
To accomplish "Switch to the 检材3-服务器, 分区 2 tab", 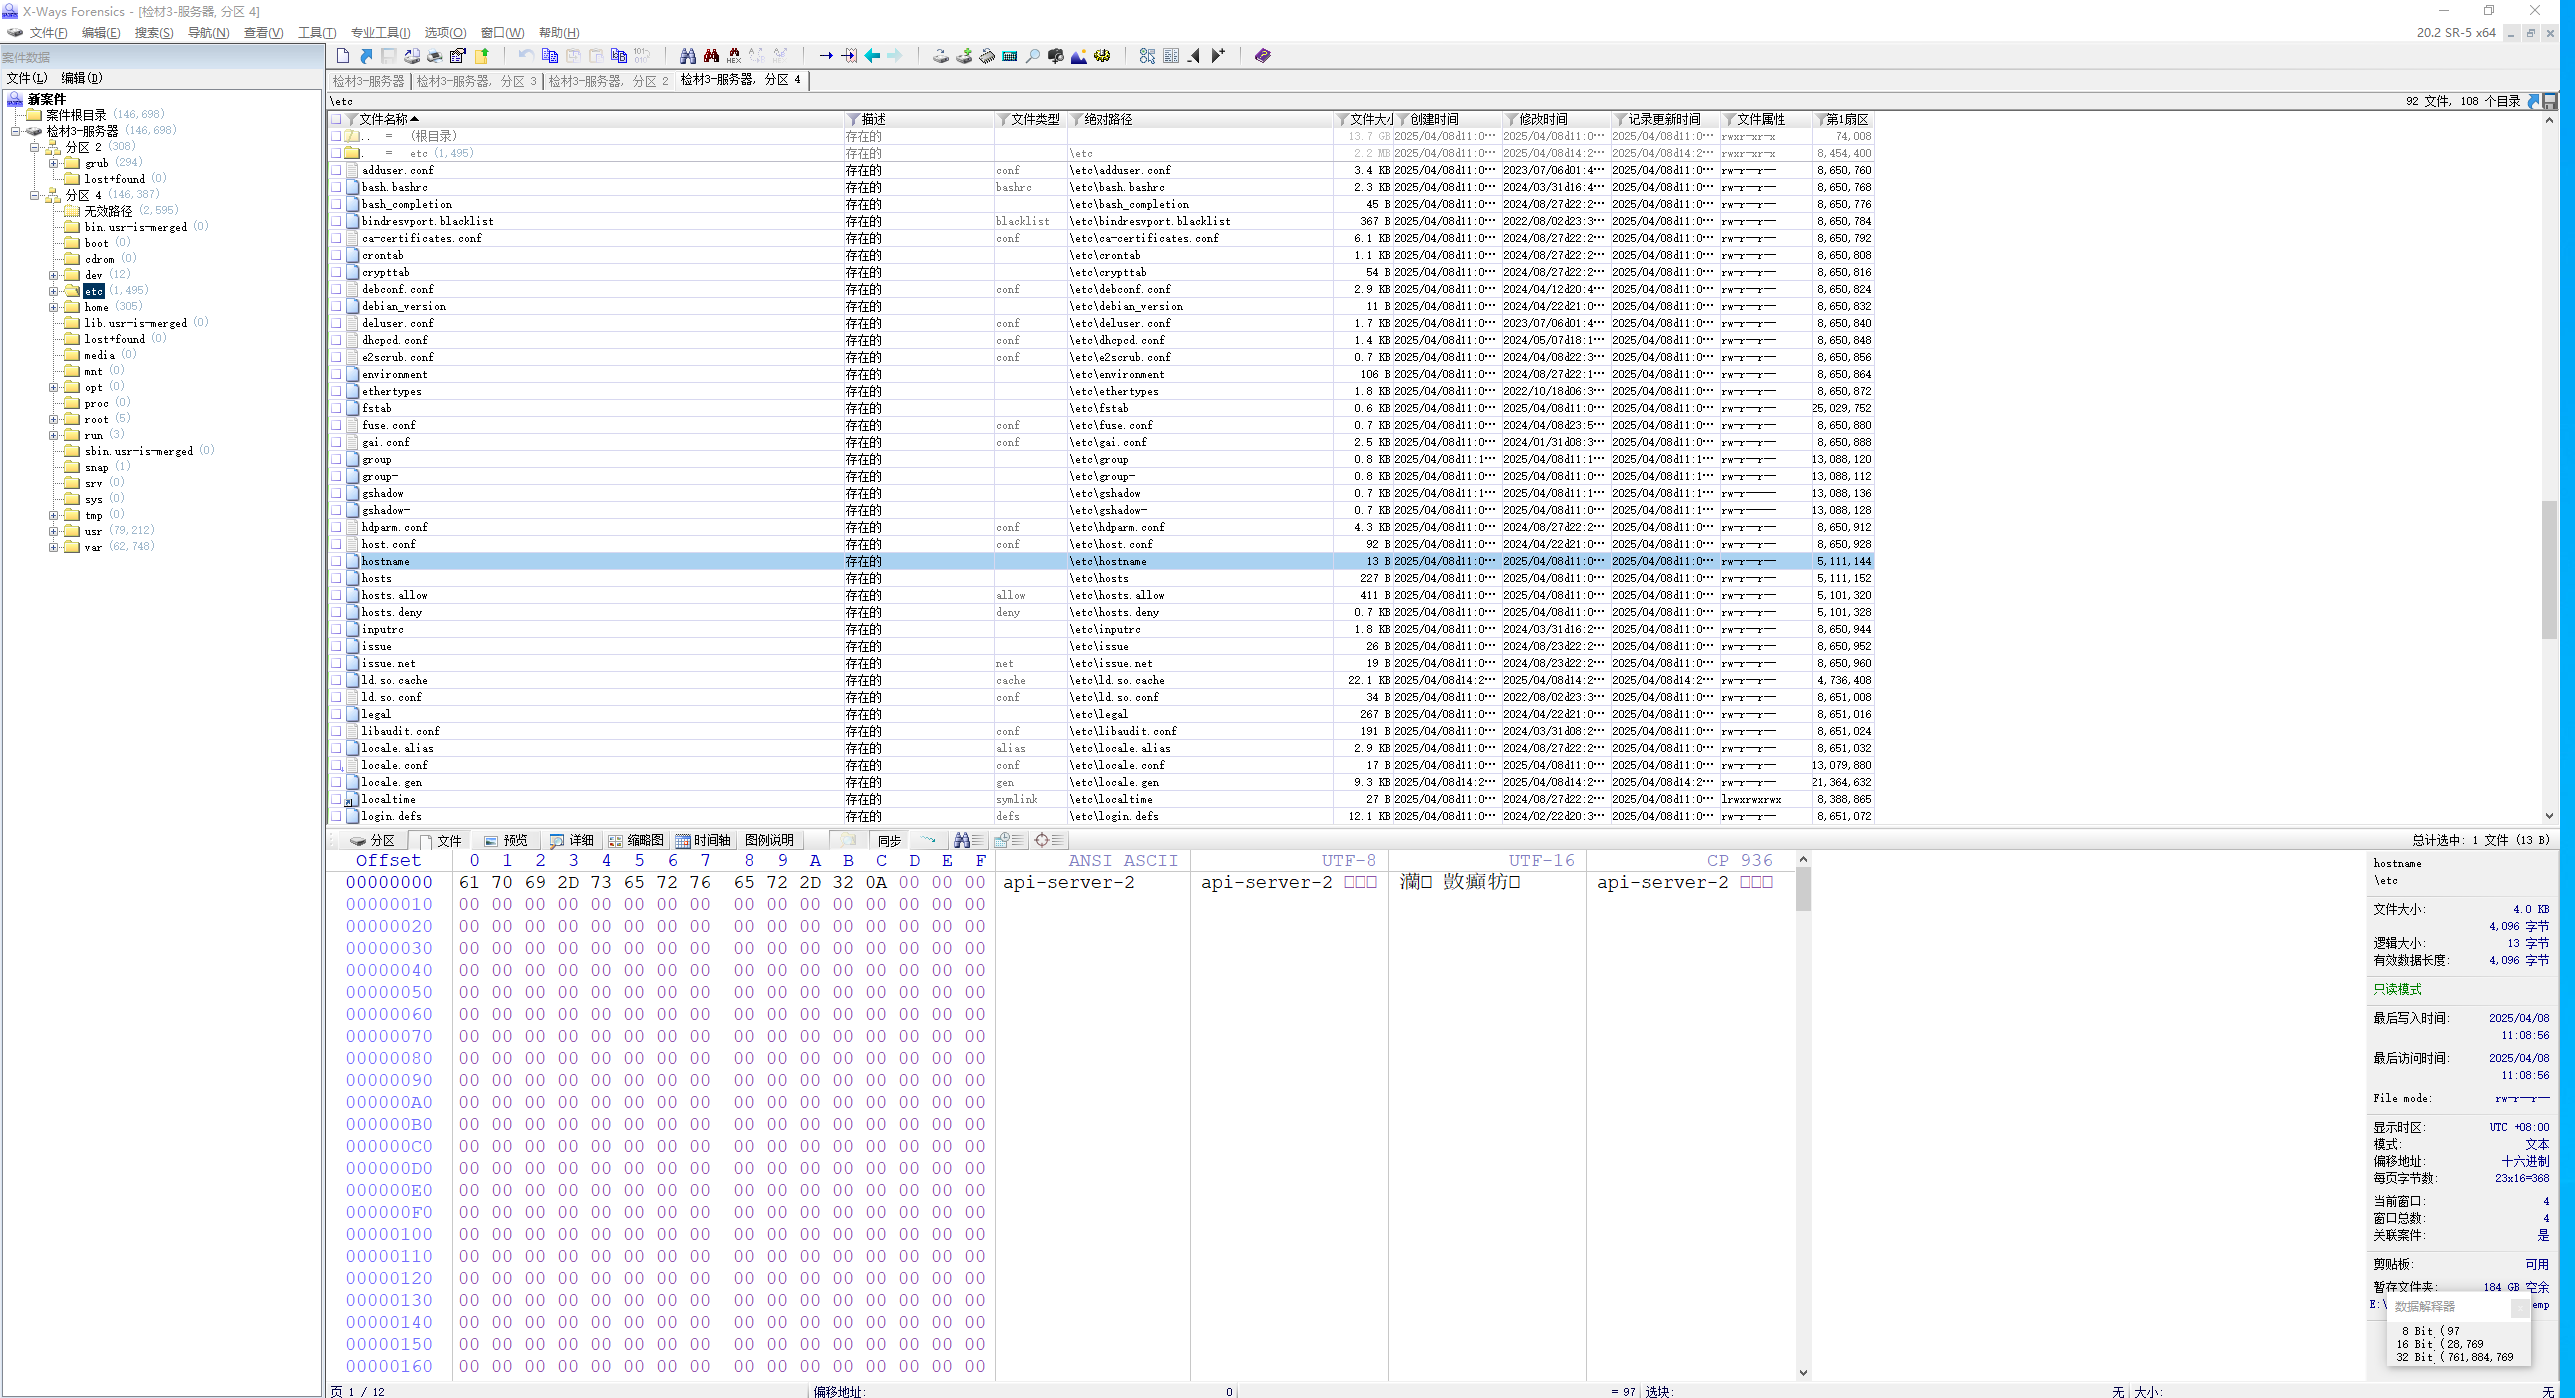I will point(608,80).
